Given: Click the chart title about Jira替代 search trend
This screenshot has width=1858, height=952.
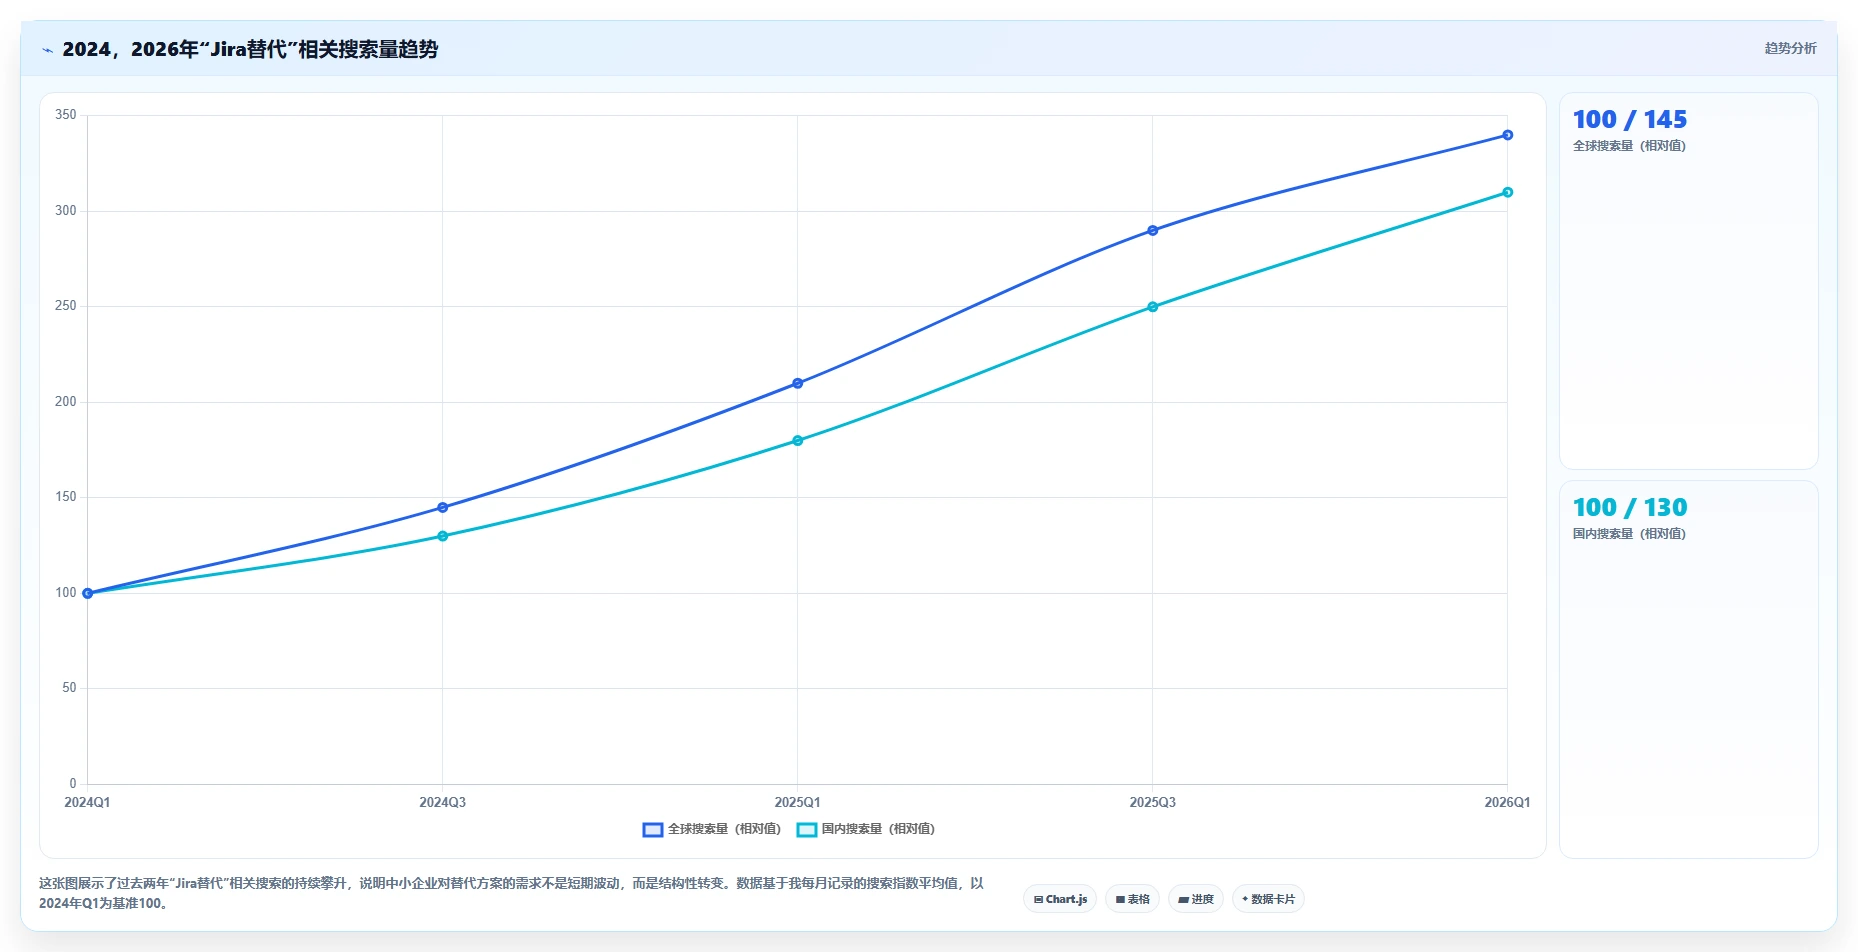Looking at the screenshot, I should pos(250,49).
